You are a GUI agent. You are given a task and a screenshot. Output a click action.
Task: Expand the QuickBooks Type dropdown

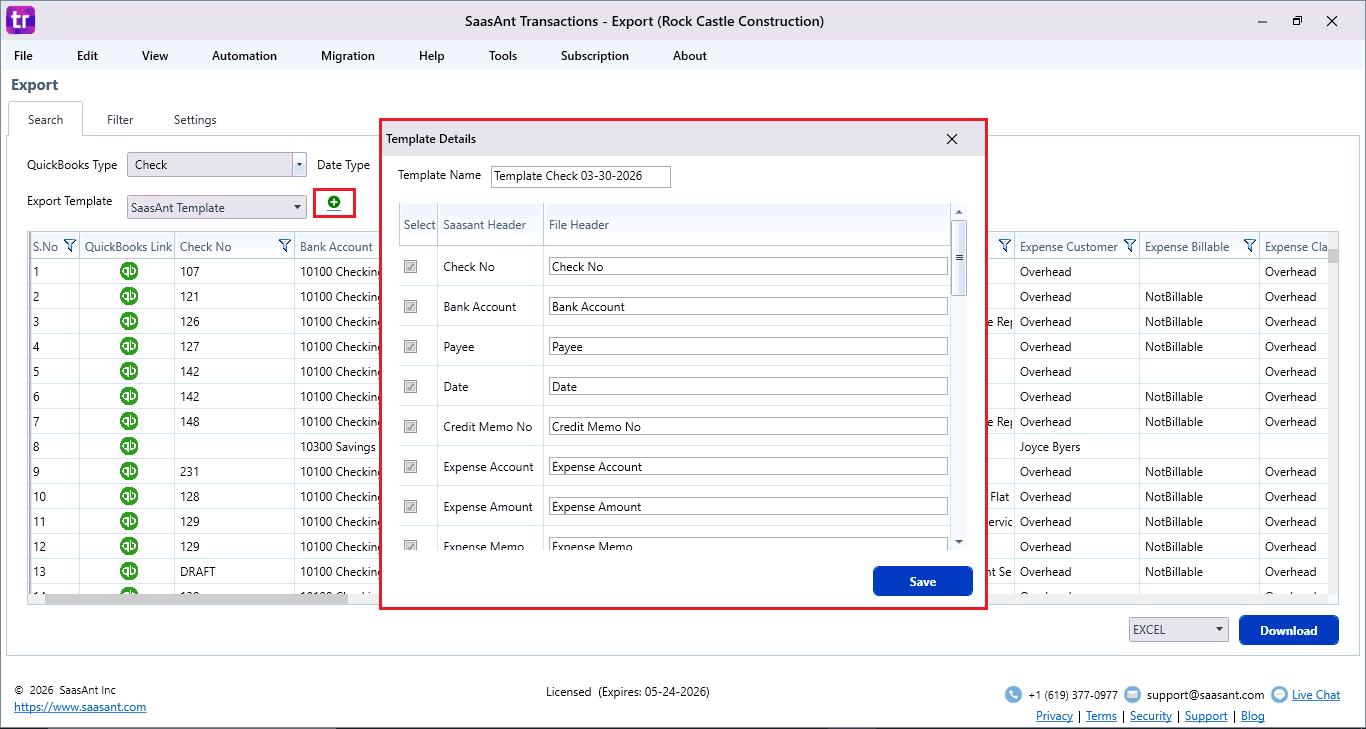(x=299, y=165)
